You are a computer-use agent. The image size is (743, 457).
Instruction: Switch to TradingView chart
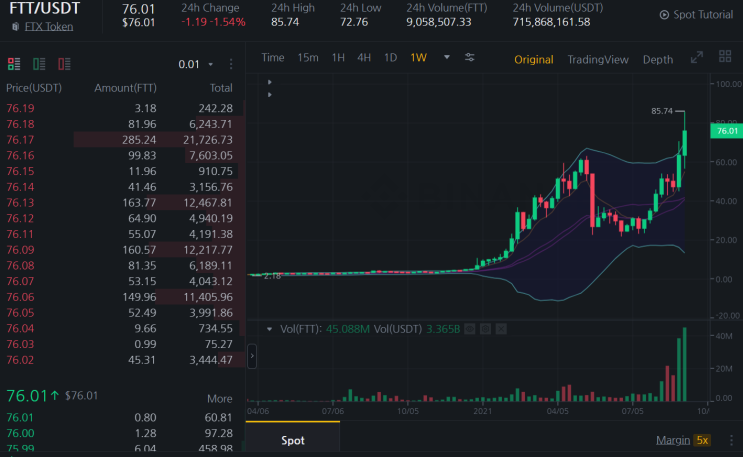tap(598, 60)
